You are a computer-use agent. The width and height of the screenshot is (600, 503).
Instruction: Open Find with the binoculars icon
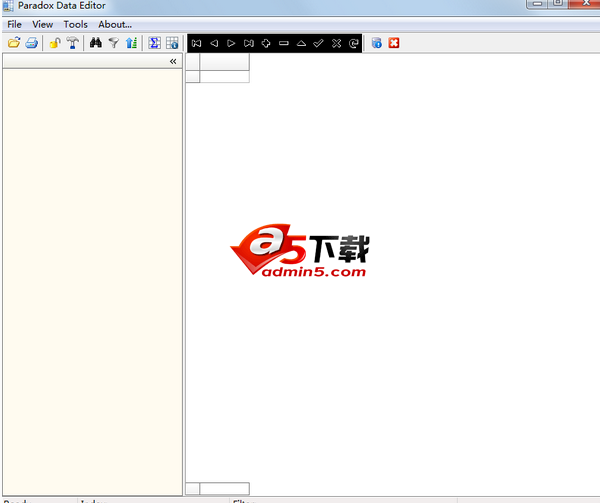point(96,42)
